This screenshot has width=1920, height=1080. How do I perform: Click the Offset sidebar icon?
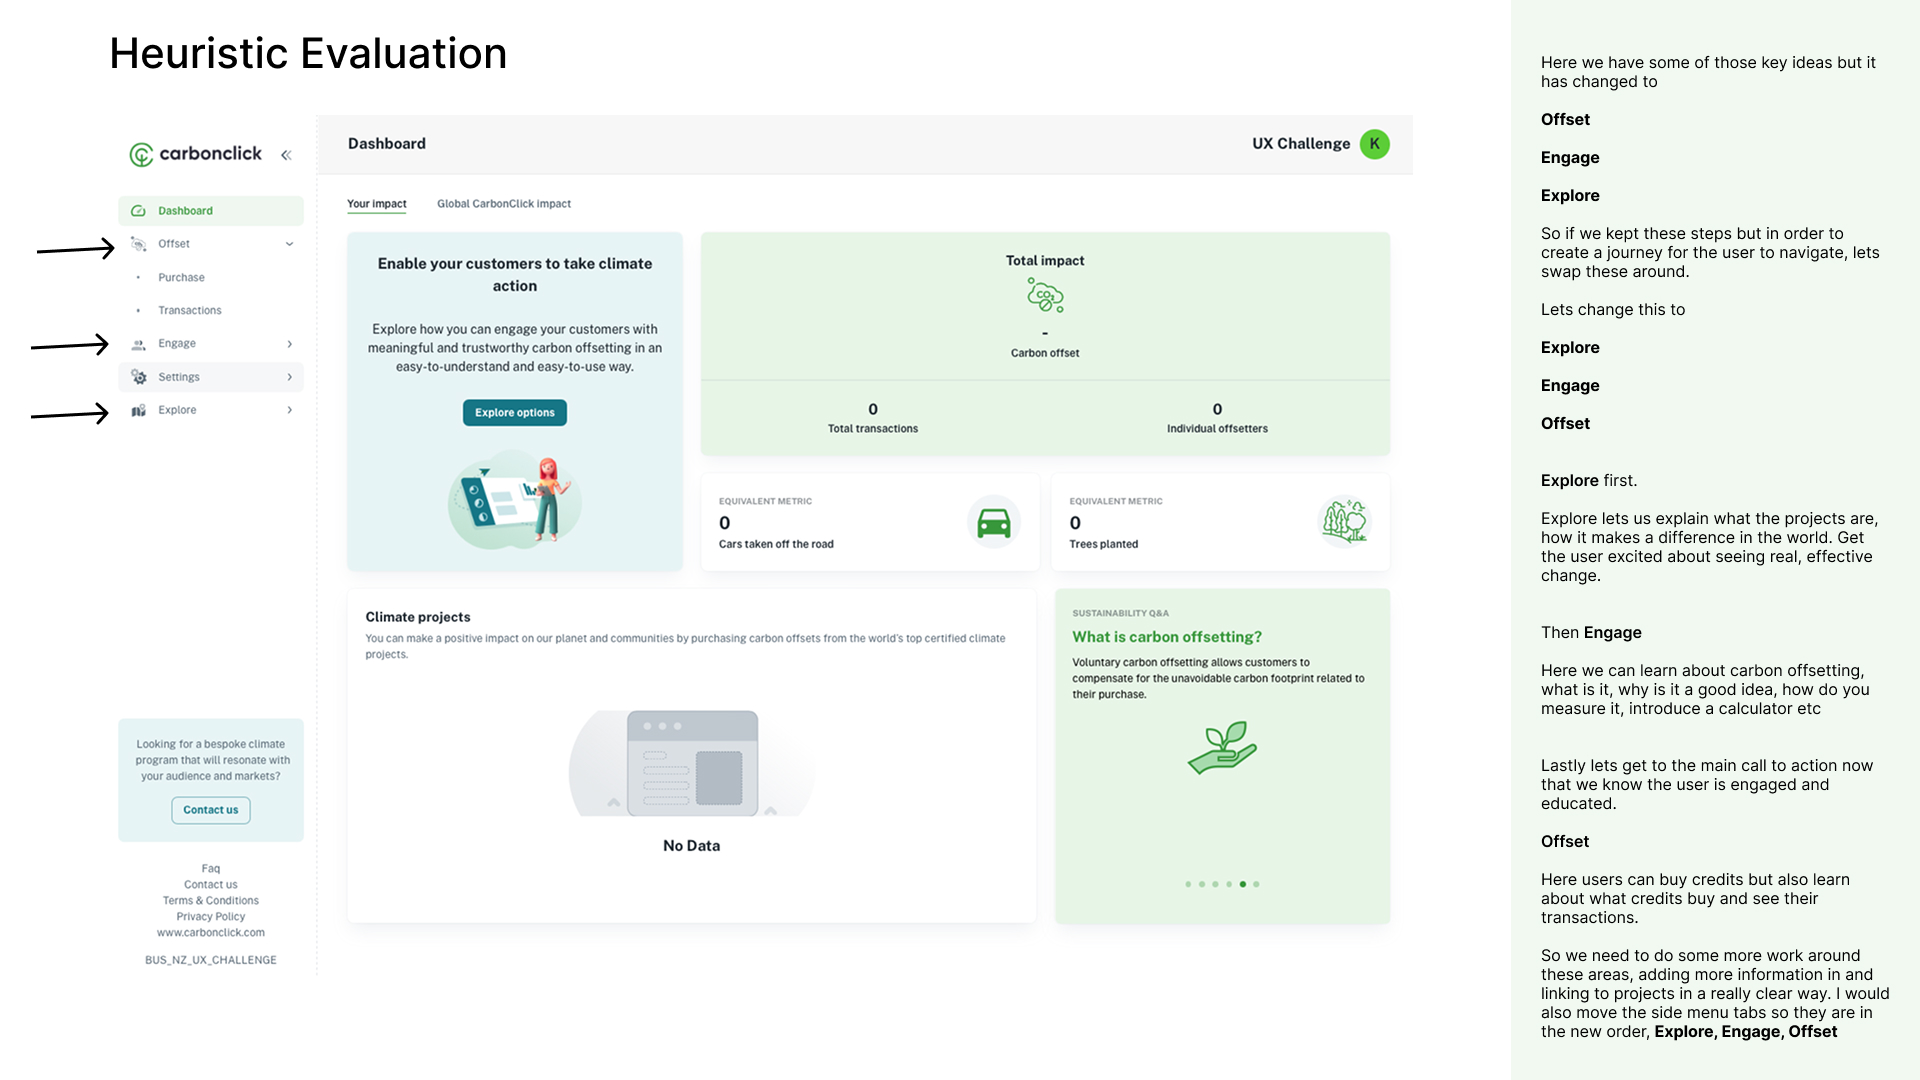(138, 244)
